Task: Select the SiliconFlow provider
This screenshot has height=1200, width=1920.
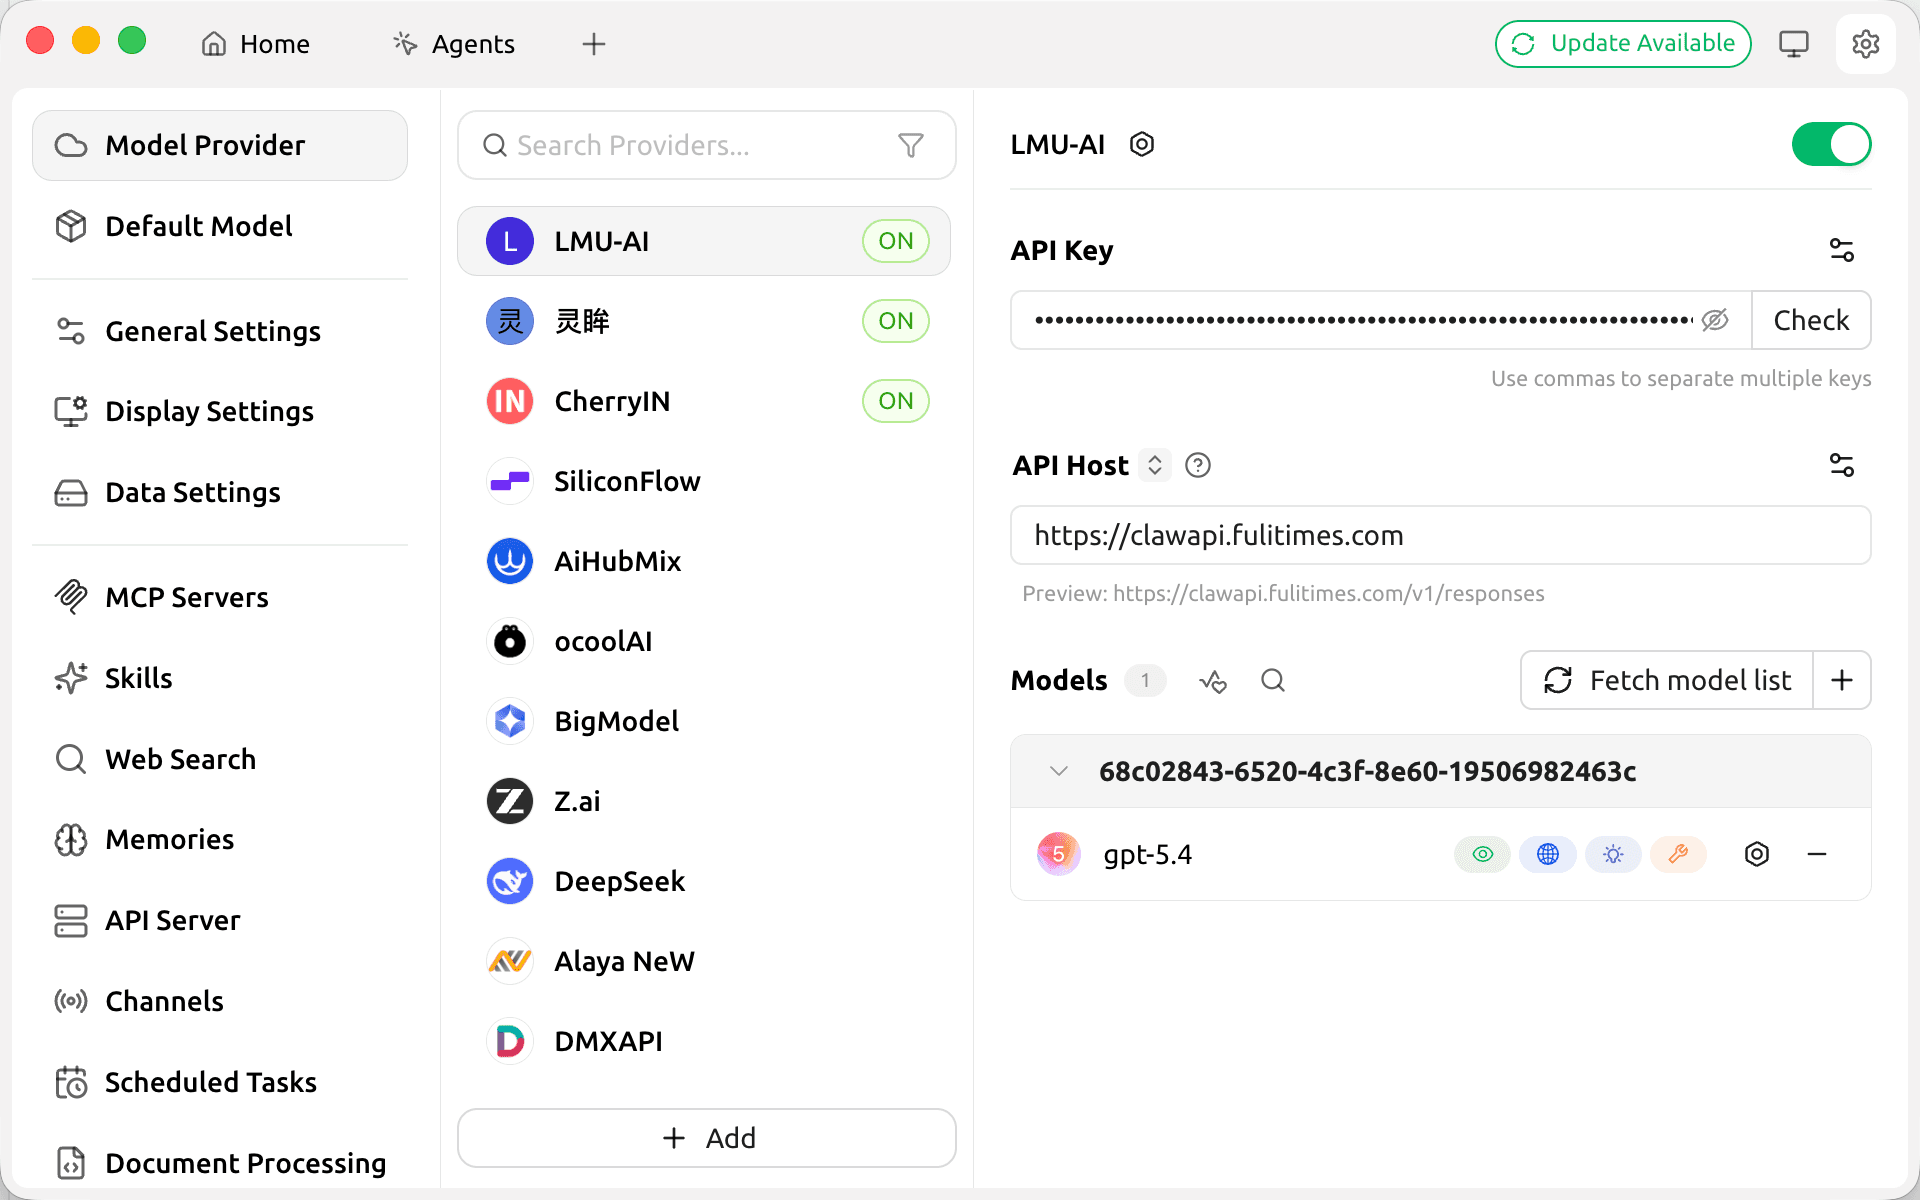Action: pyautogui.click(x=704, y=481)
